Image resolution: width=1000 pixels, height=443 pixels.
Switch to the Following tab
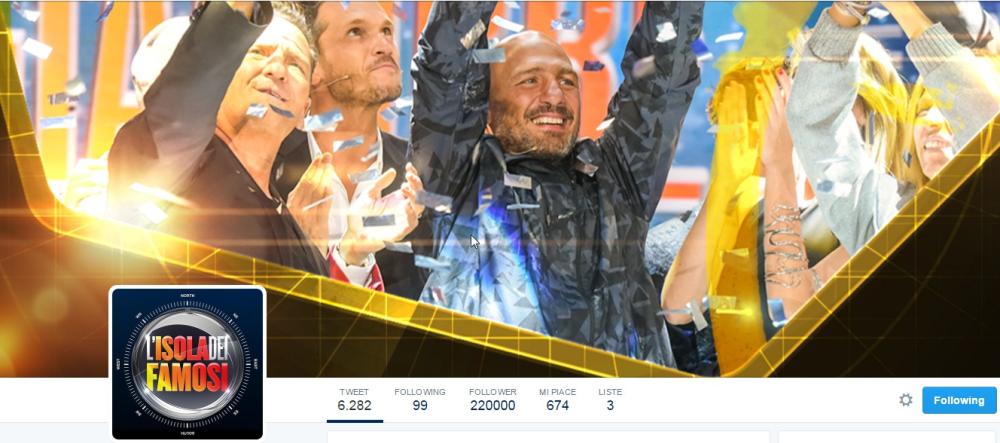(x=420, y=400)
